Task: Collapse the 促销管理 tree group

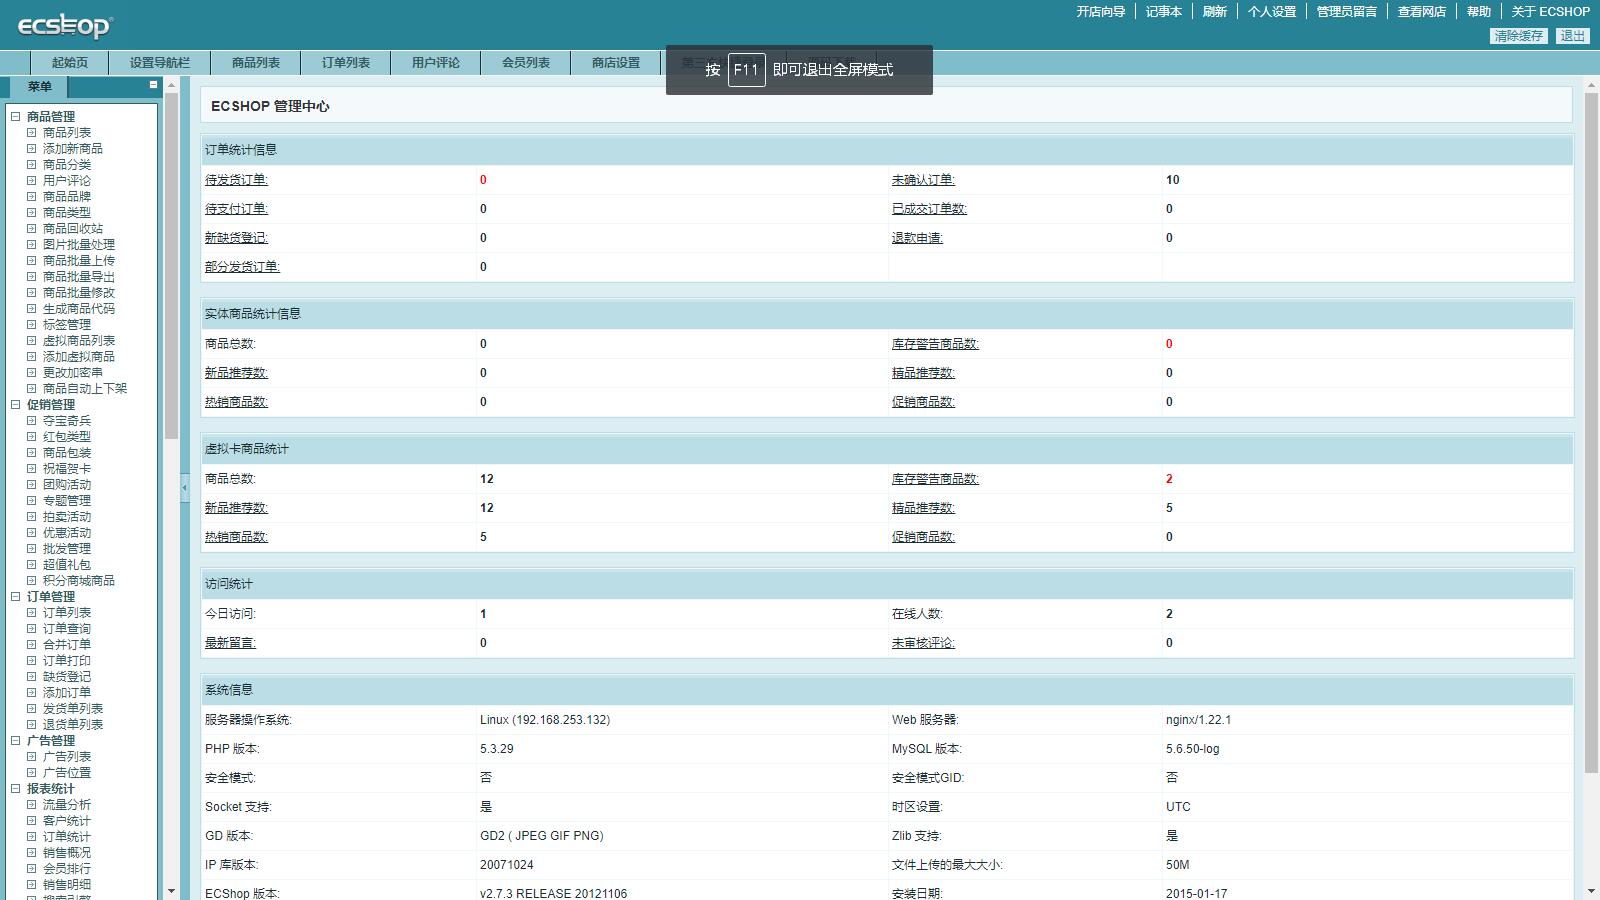Action: pos(16,405)
